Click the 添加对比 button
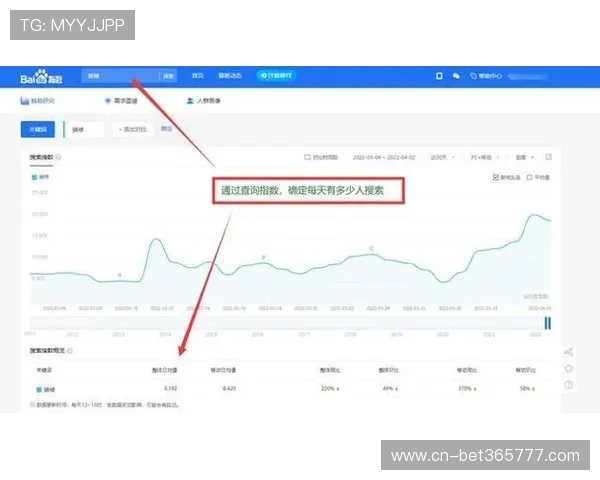This screenshot has height=480, width=600. (132, 129)
